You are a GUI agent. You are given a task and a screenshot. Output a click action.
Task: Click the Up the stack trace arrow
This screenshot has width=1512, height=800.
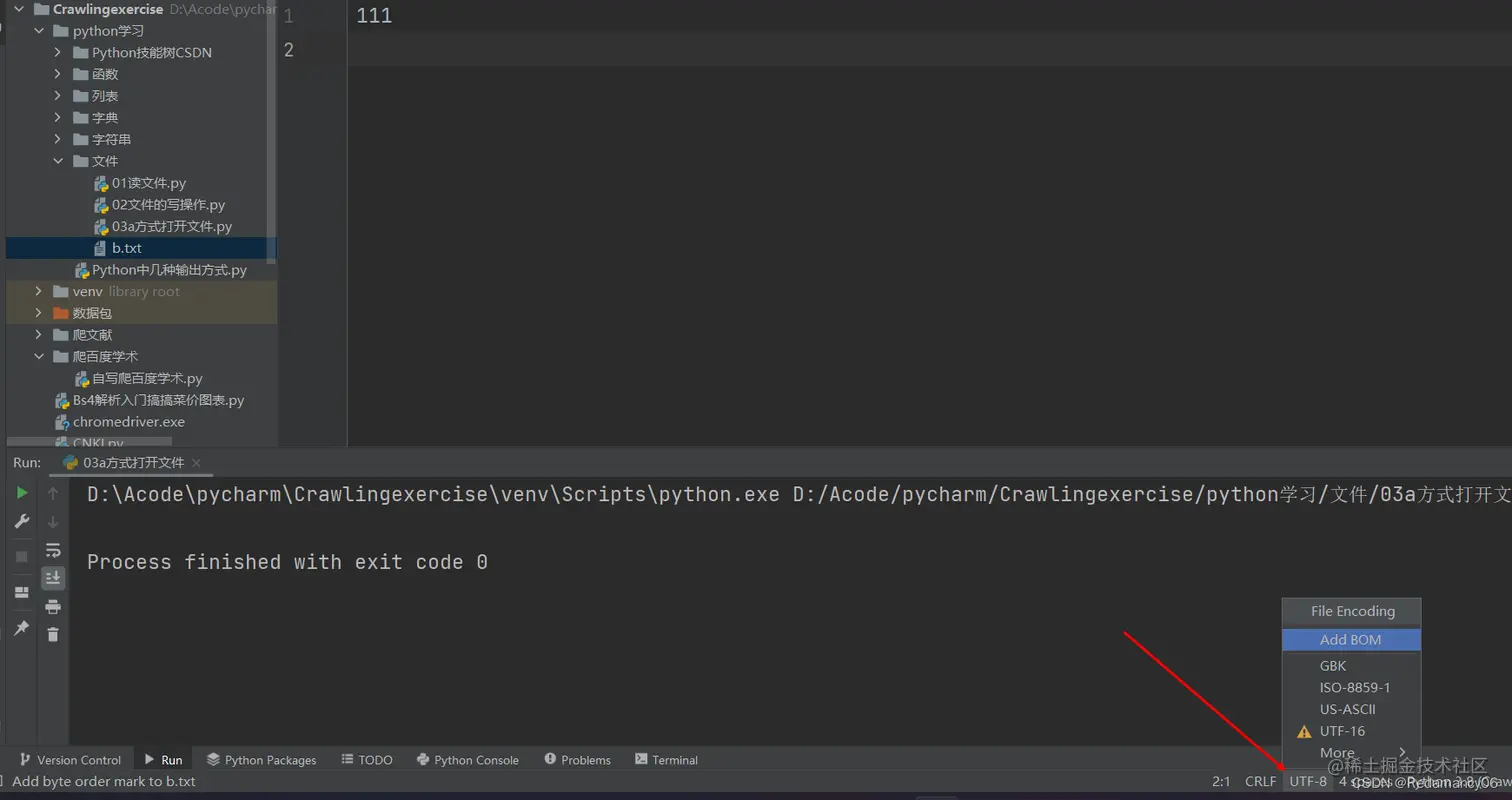(53, 493)
